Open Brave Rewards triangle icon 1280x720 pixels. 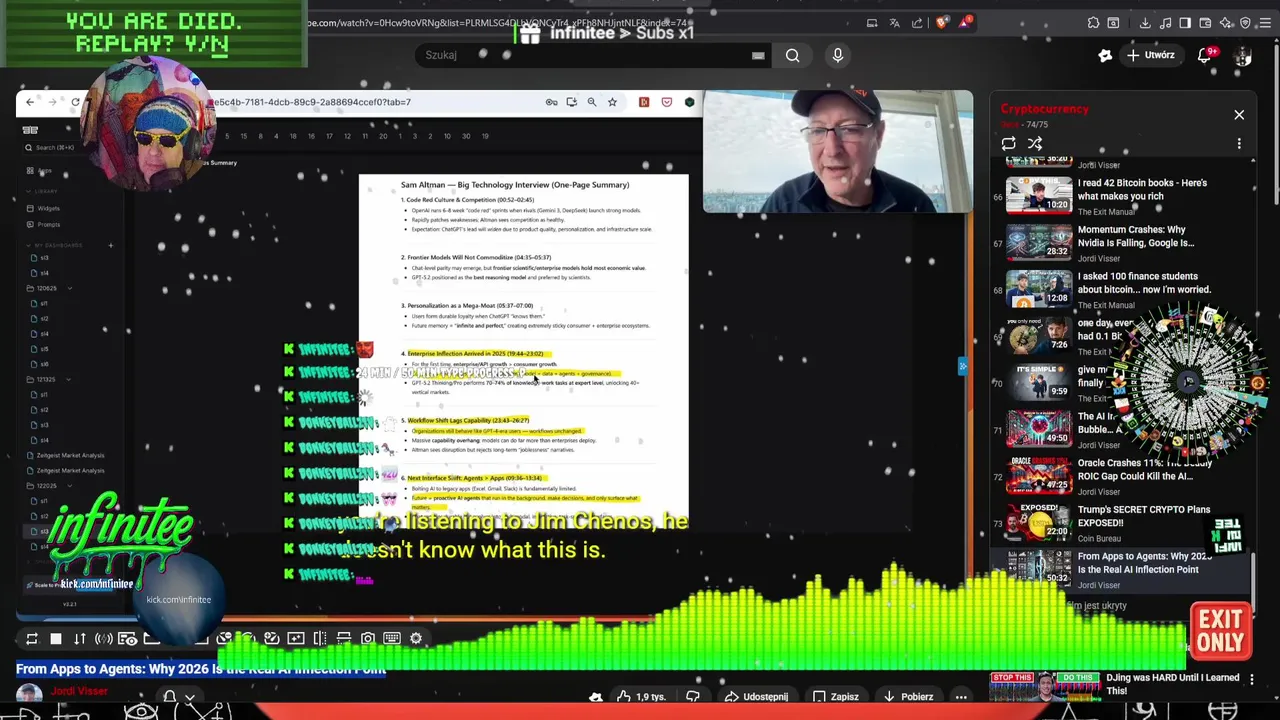coord(965,22)
